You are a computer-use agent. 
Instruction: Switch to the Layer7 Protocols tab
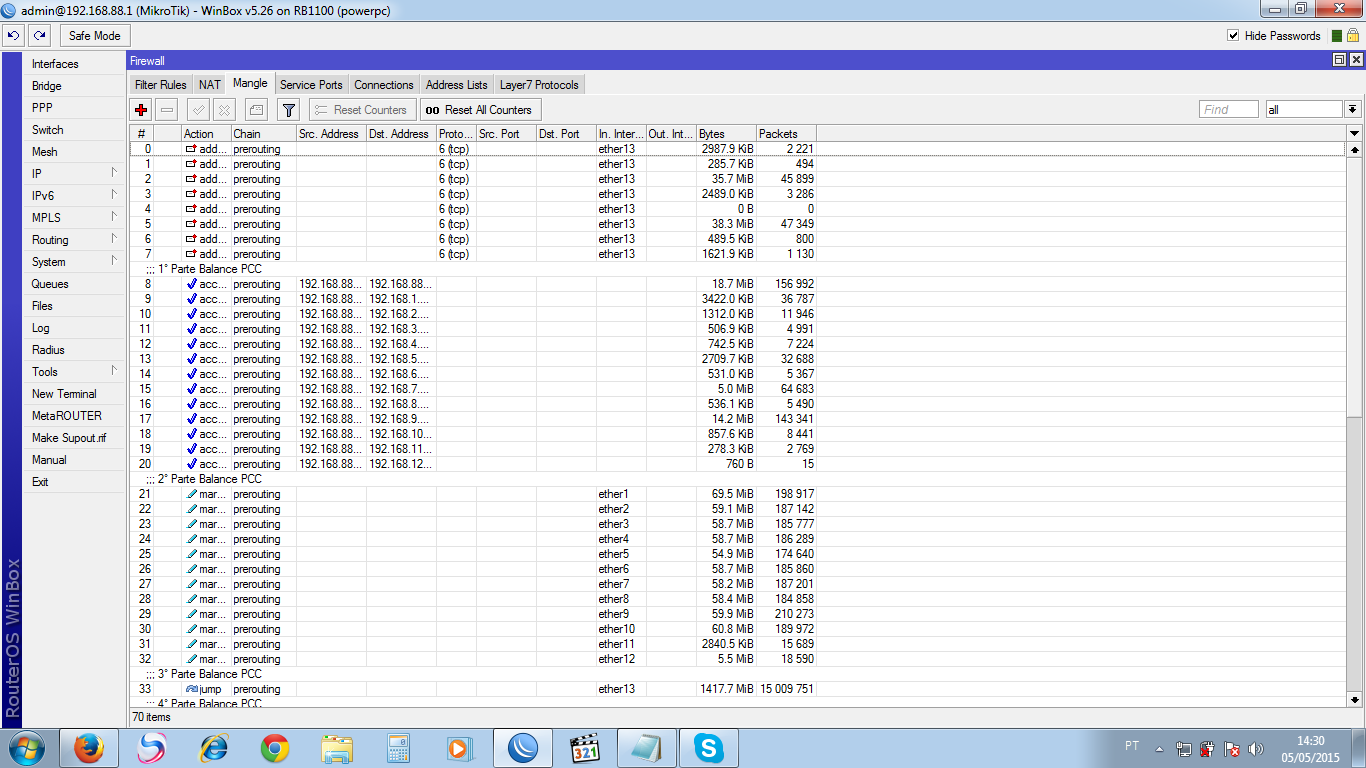coord(539,85)
